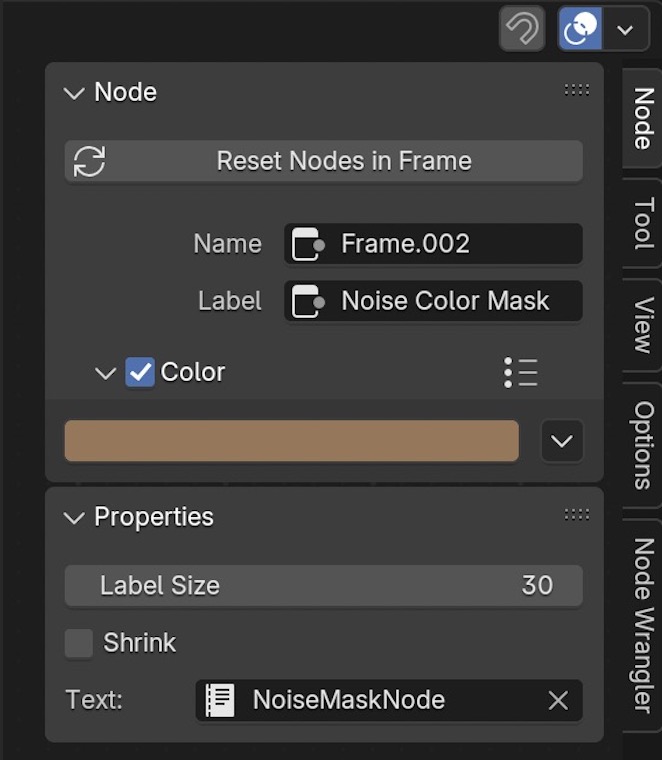662x760 pixels.
Task: Disable the Color checkbox
Action: 140,372
